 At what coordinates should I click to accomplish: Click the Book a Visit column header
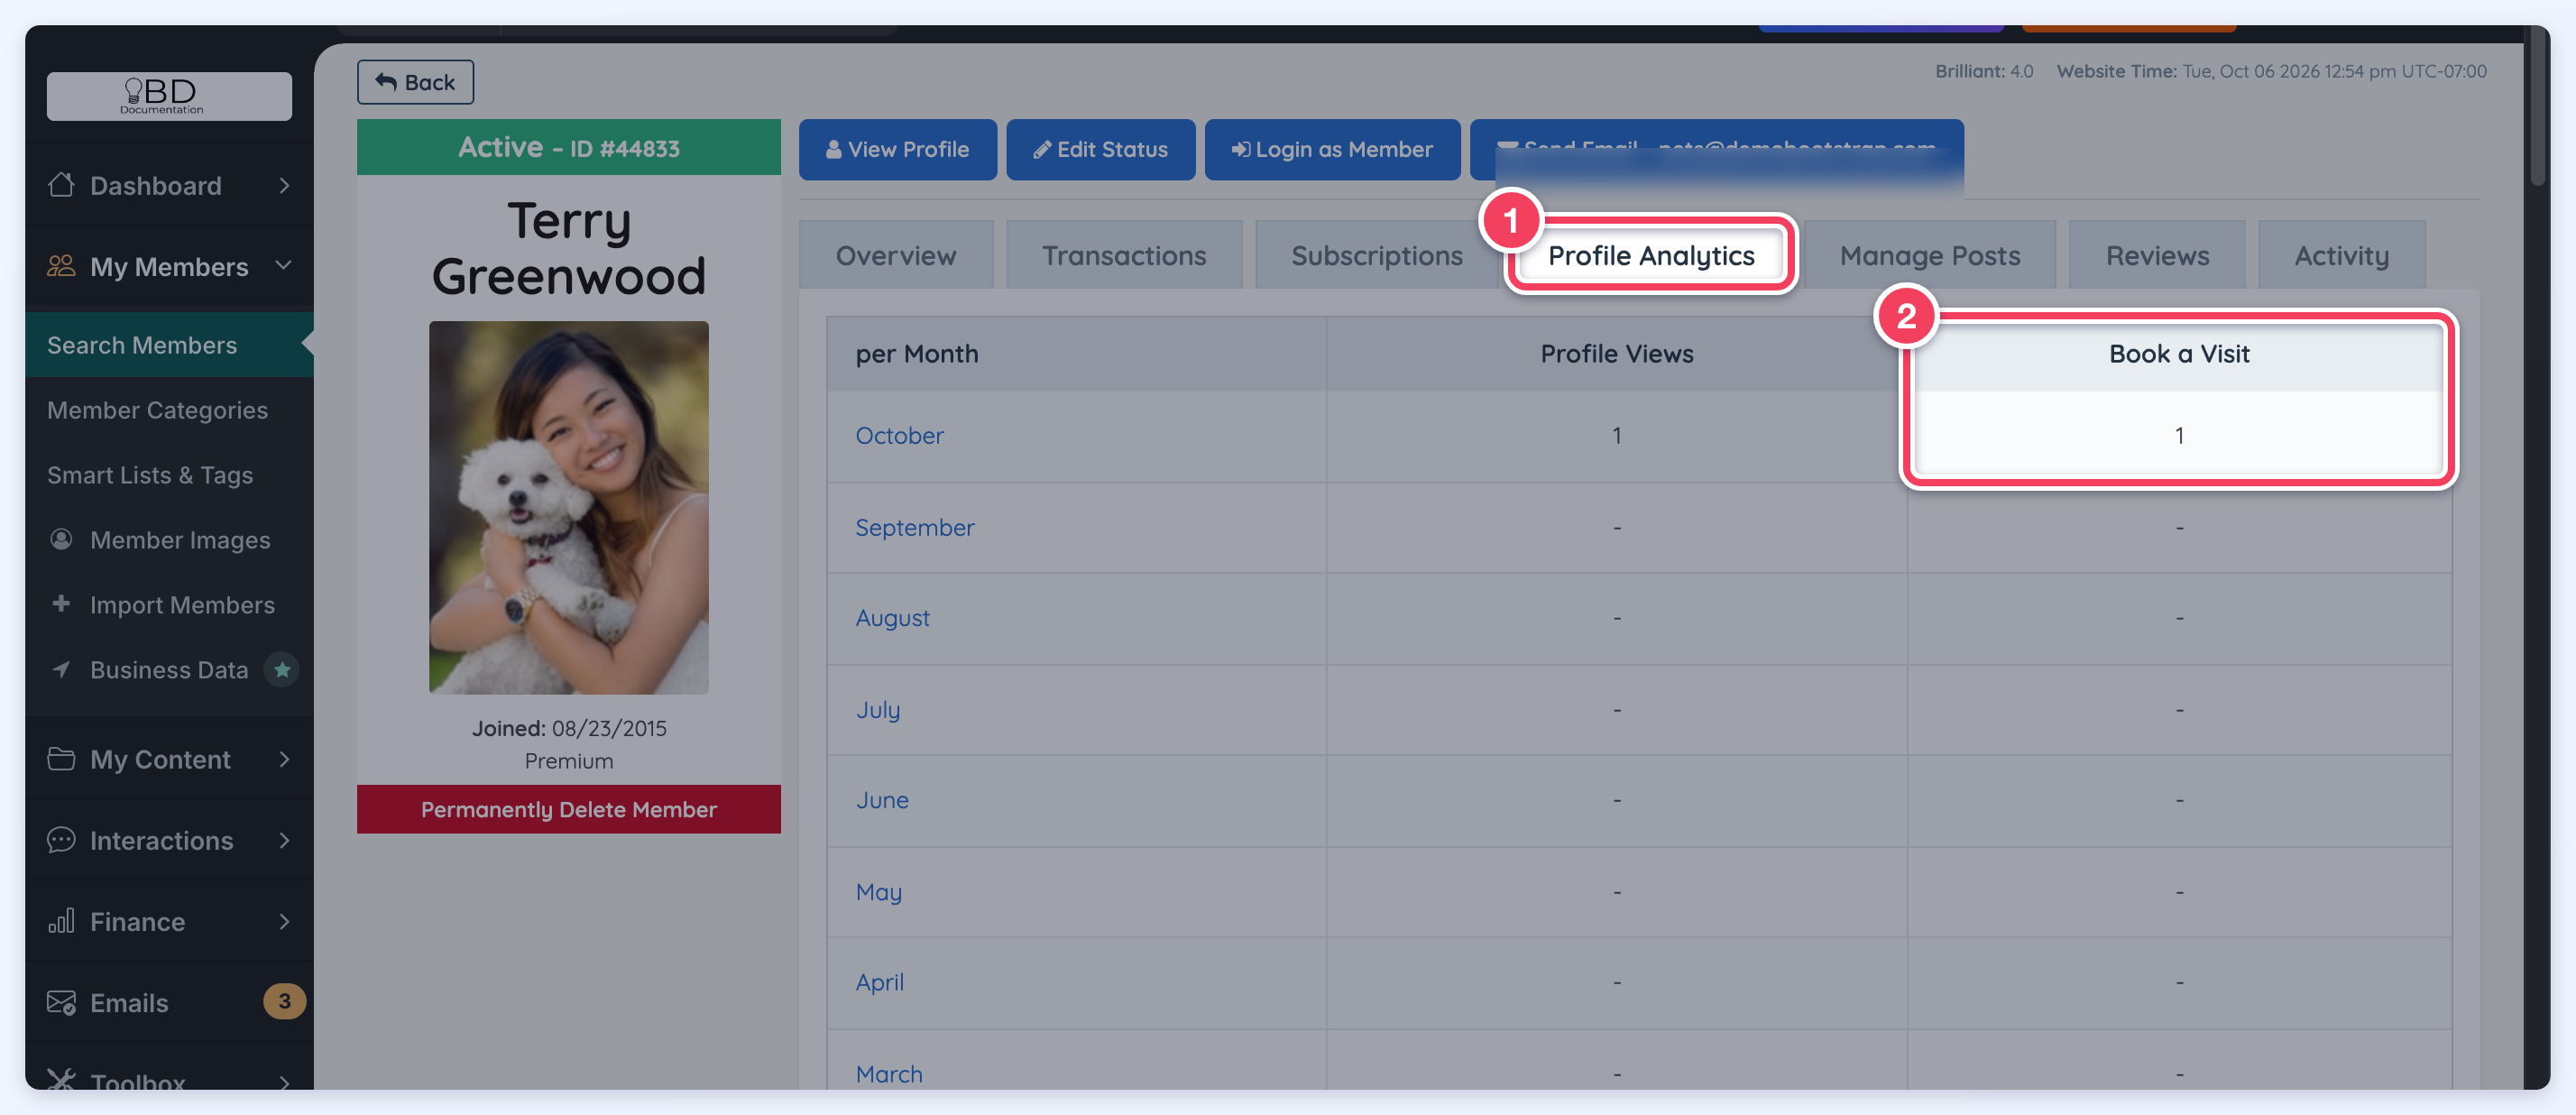pyautogui.click(x=2178, y=354)
